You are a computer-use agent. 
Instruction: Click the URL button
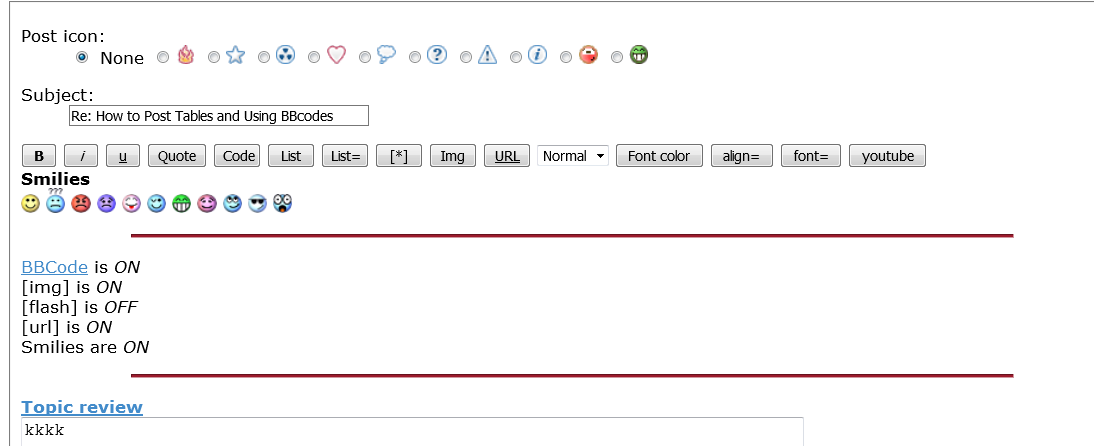[507, 156]
